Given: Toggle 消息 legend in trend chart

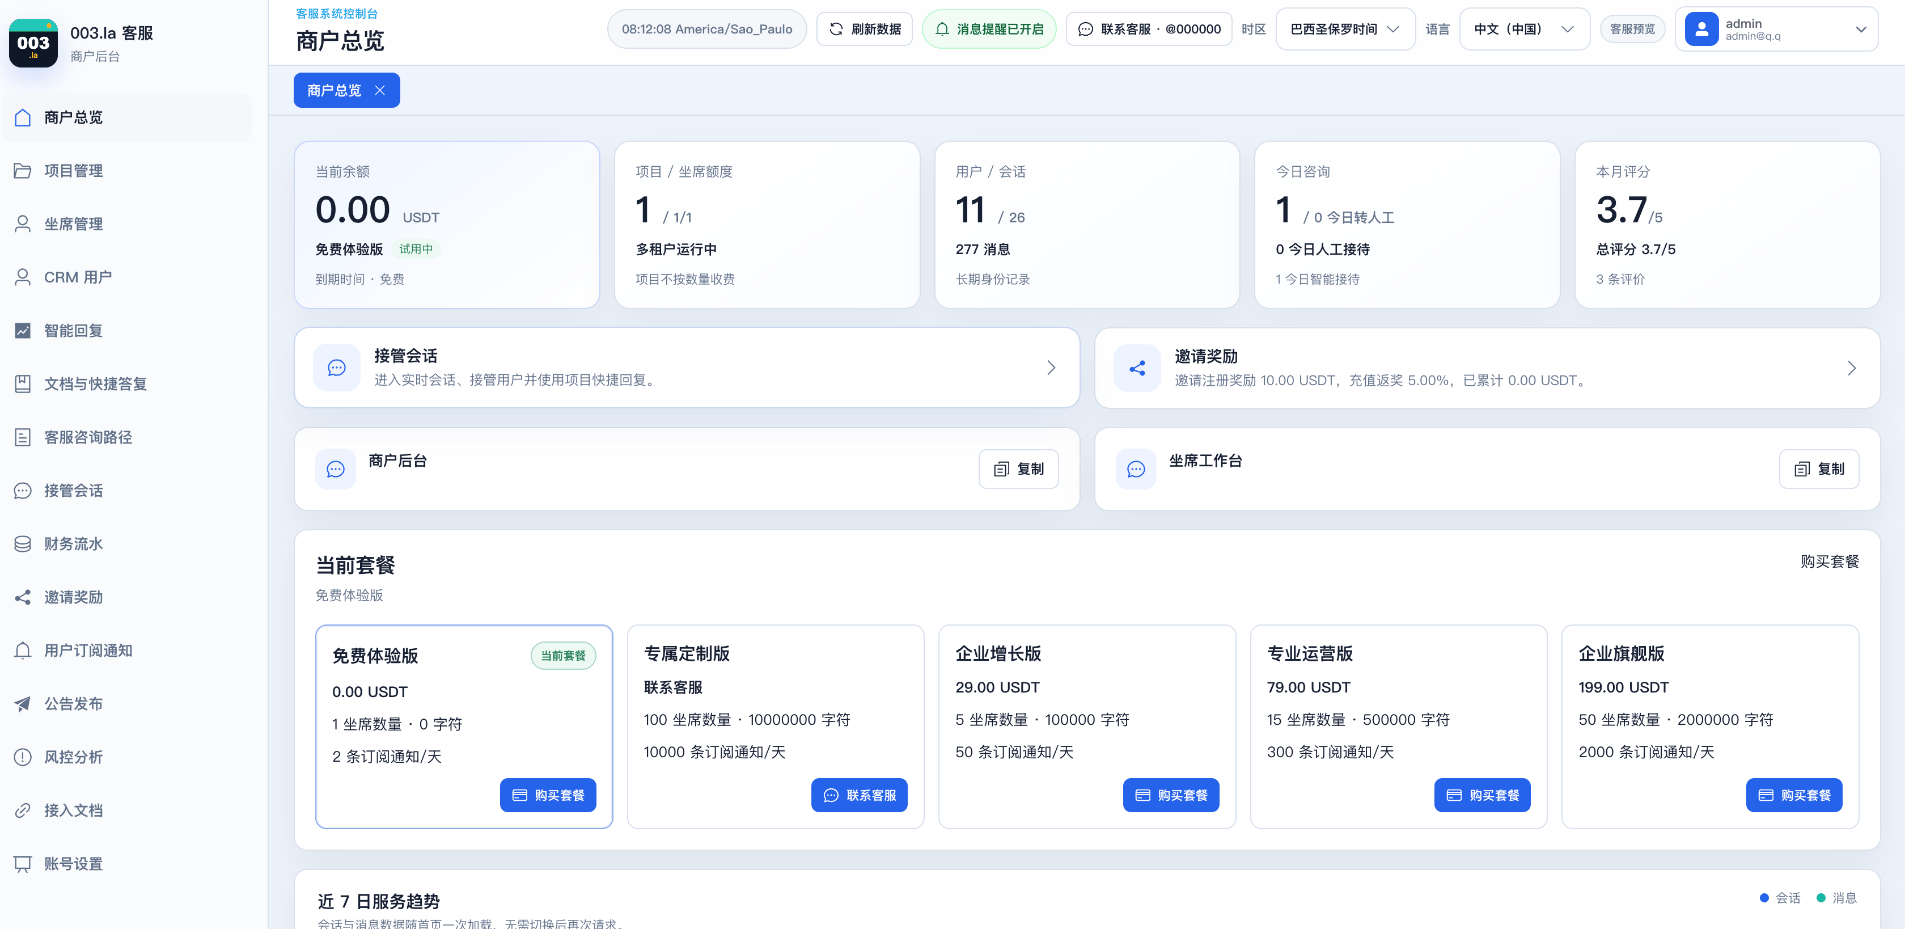Looking at the screenshot, I should click(1837, 898).
